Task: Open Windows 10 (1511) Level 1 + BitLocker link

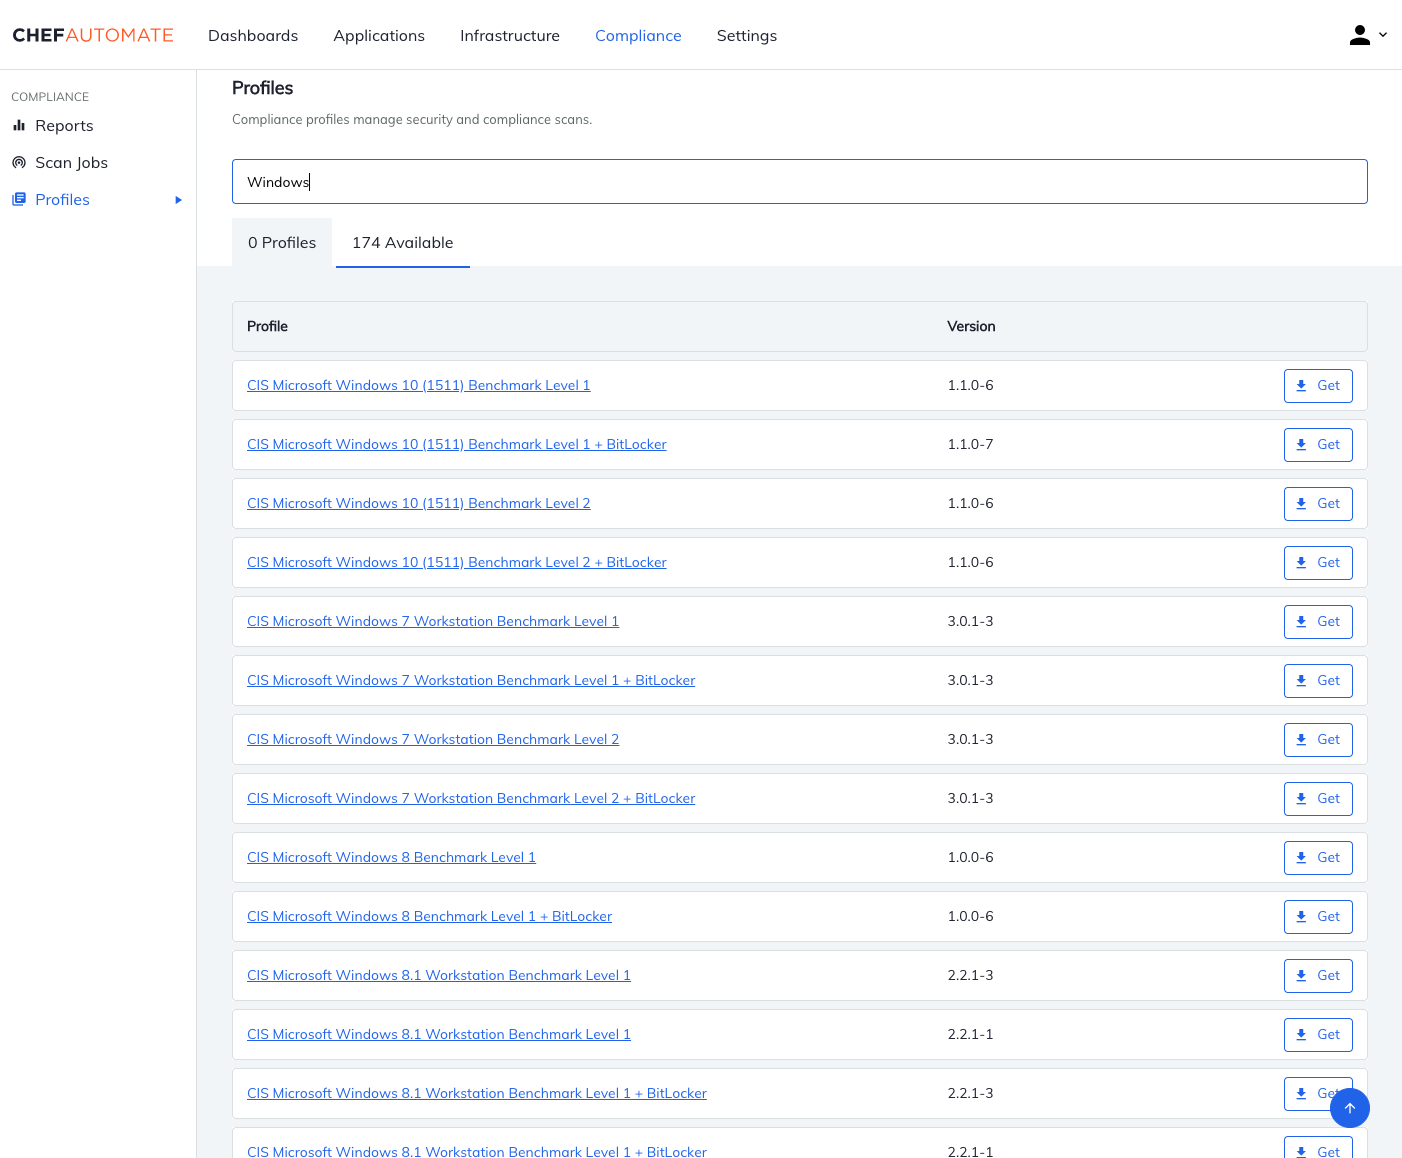Action: (x=457, y=445)
